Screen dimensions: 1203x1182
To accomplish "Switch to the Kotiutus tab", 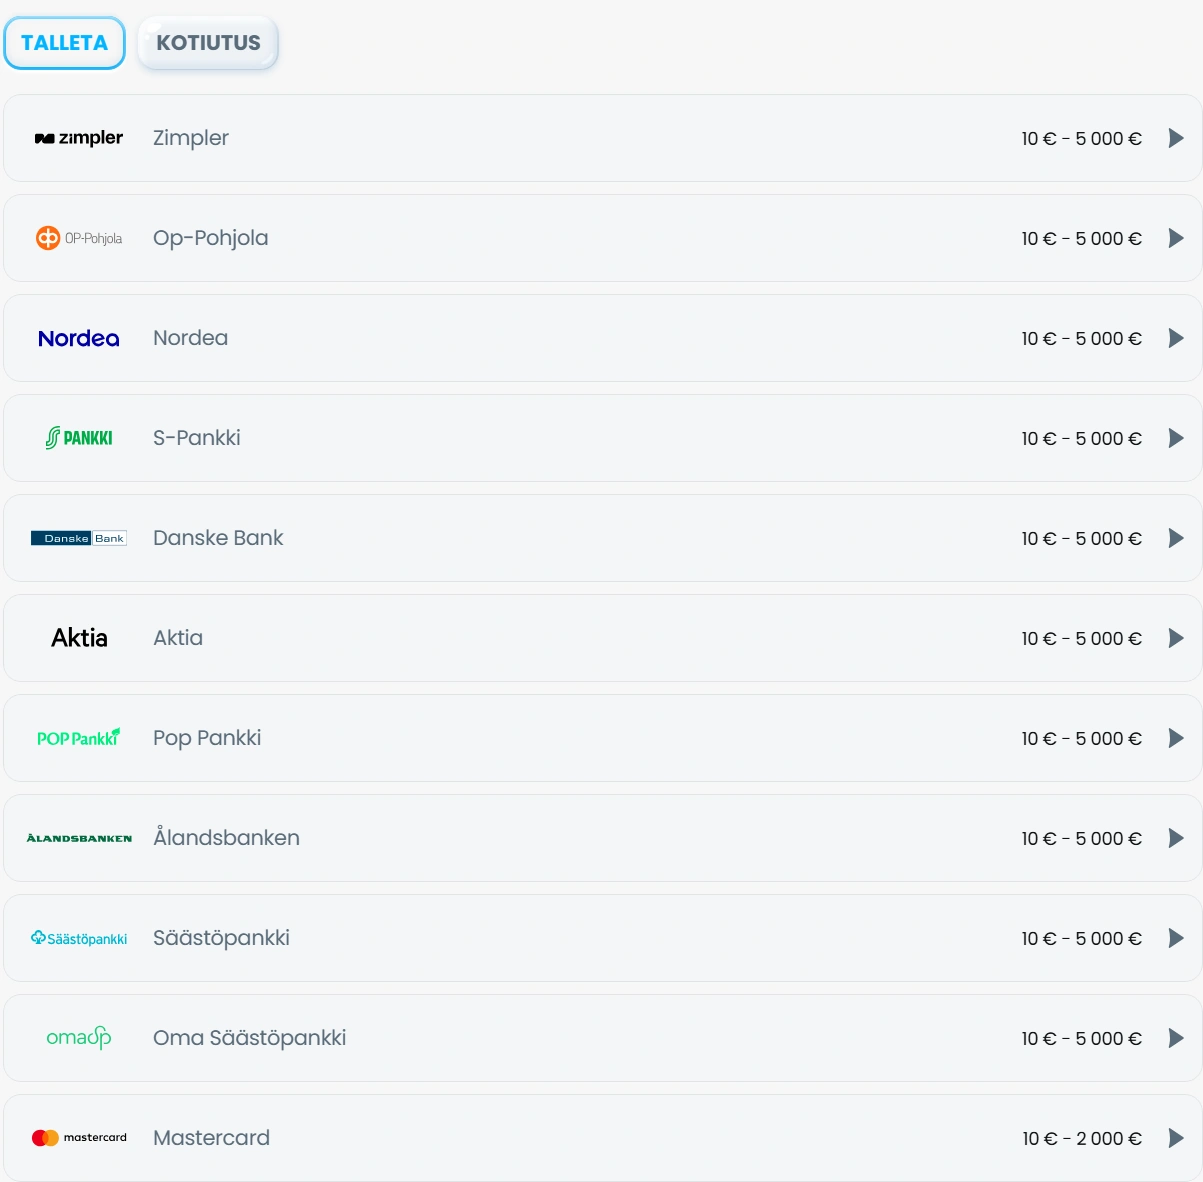I will (208, 43).
